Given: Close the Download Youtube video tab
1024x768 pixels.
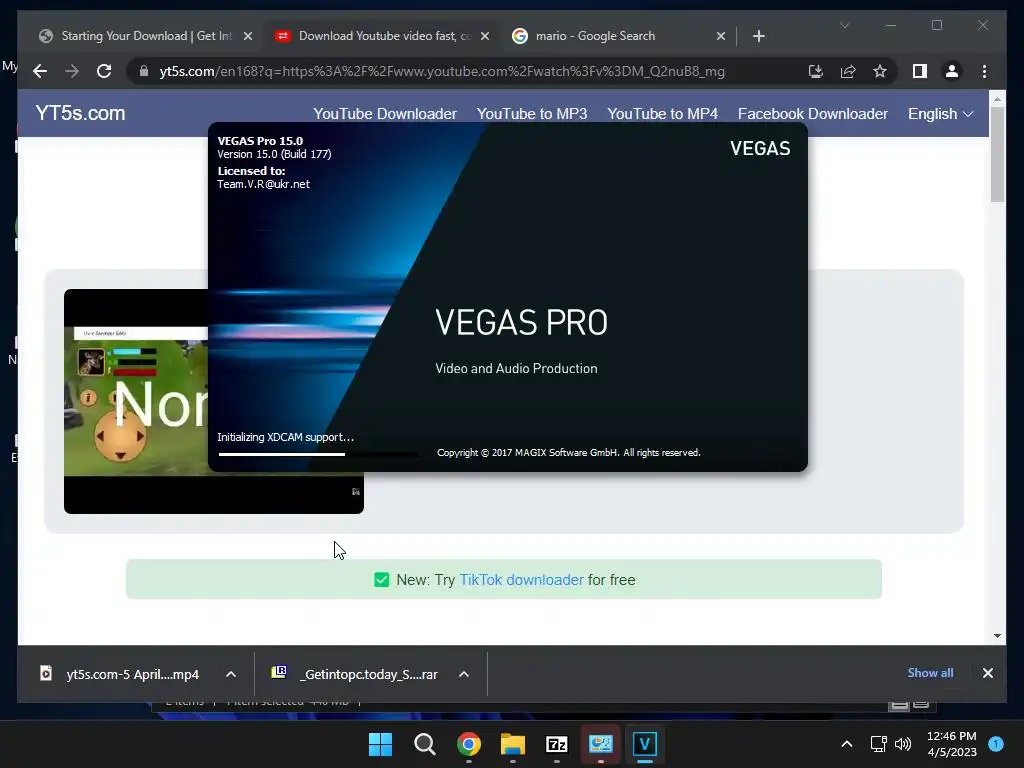Looking at the screenshot, I should tap(485, 36).
